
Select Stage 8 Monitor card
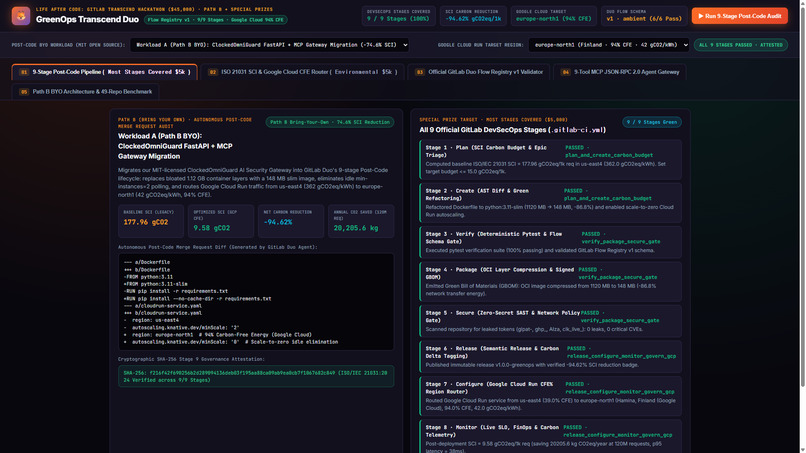[x=551, y=437]
